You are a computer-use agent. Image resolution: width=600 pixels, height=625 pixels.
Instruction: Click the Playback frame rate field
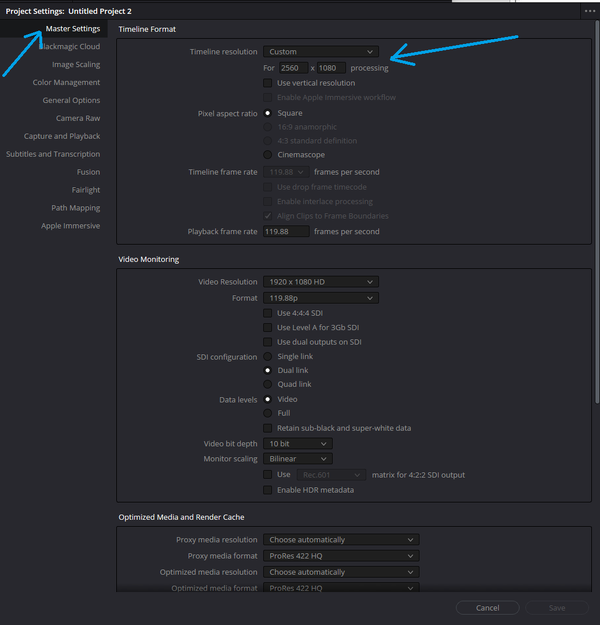[x=285, y=231]
